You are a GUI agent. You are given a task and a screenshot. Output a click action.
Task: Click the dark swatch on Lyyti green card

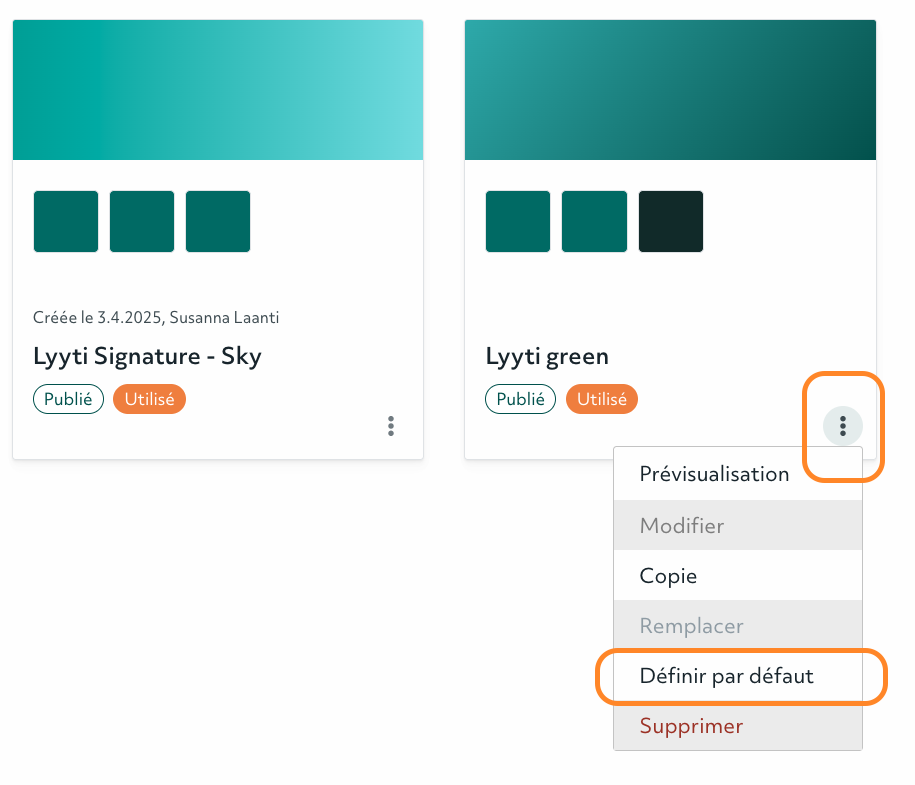(671, 221)
